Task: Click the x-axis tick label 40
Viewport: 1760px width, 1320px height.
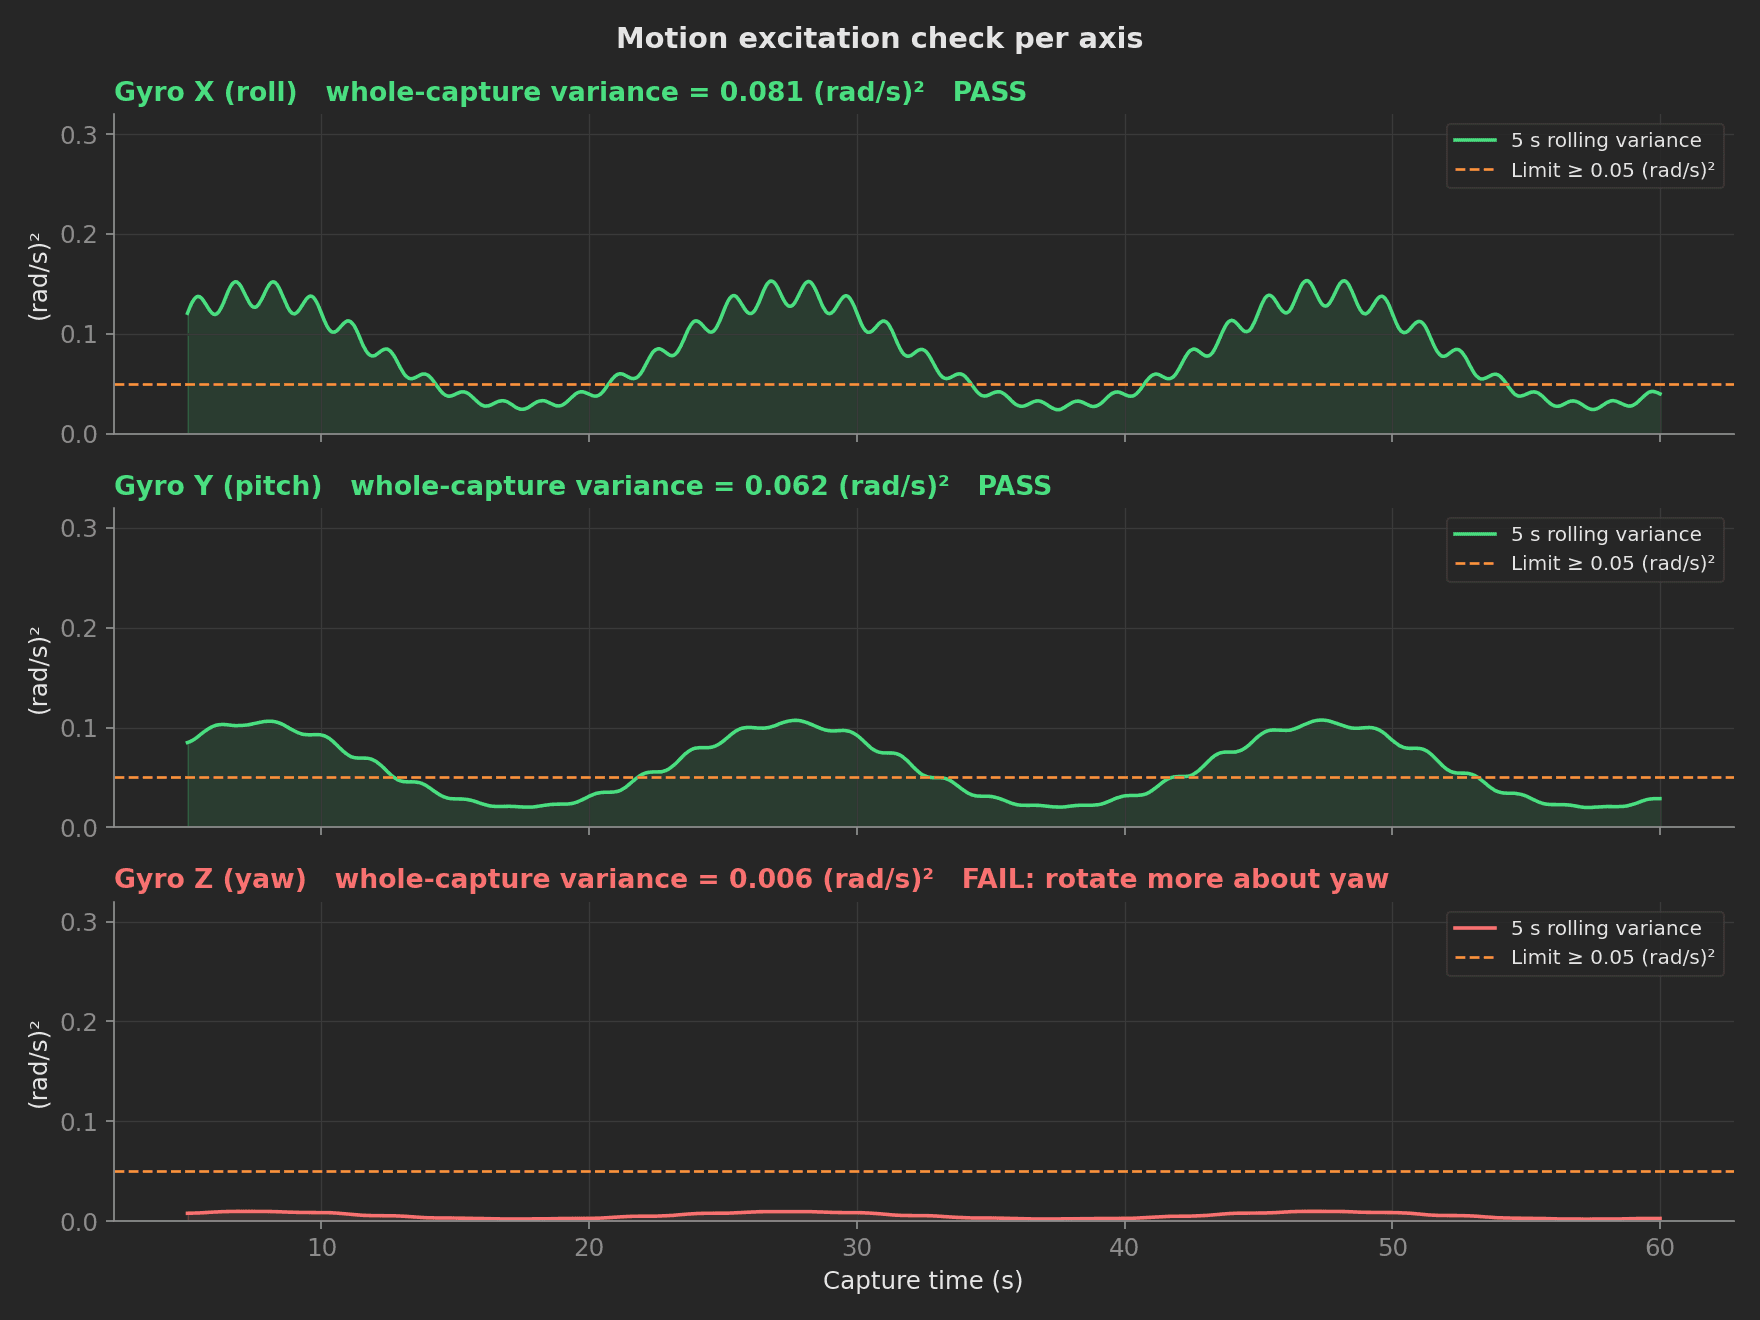Action: click(1125, 1247)
